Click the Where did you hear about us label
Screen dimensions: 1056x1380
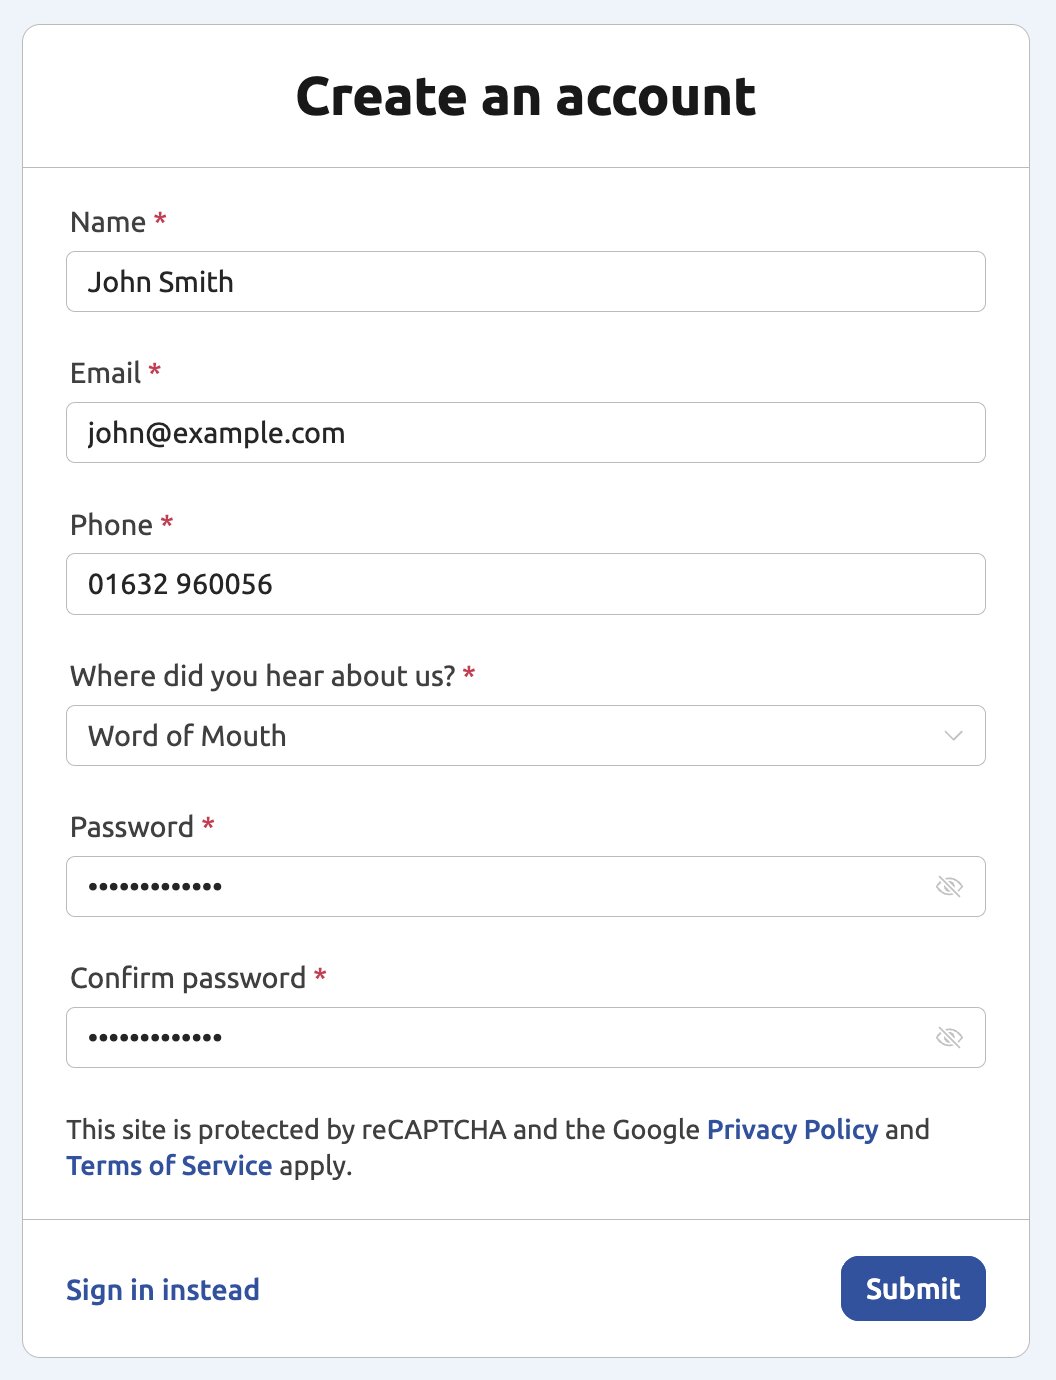(262, 676)
